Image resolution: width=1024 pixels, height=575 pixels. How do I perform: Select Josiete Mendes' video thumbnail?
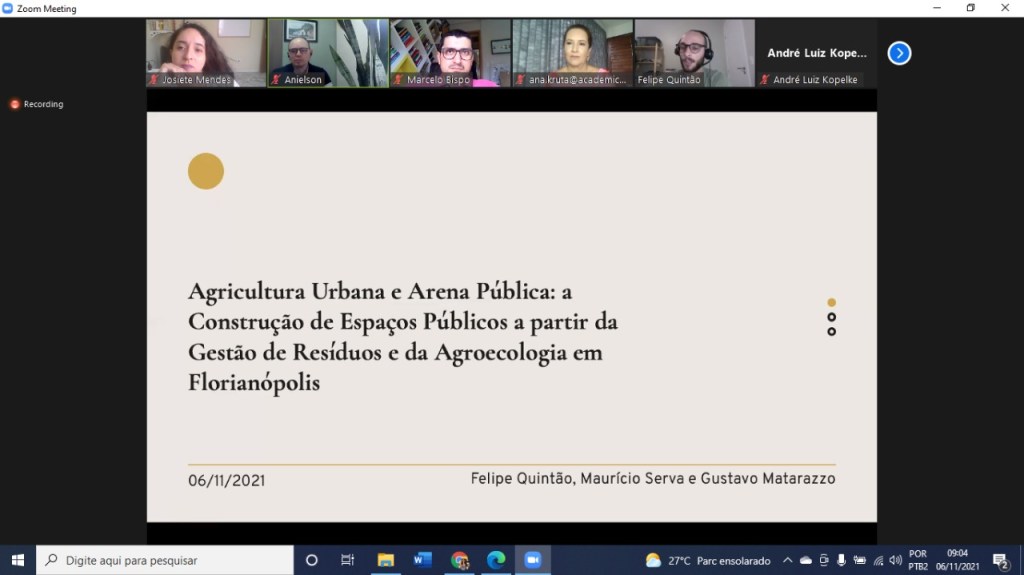(206, 53)
